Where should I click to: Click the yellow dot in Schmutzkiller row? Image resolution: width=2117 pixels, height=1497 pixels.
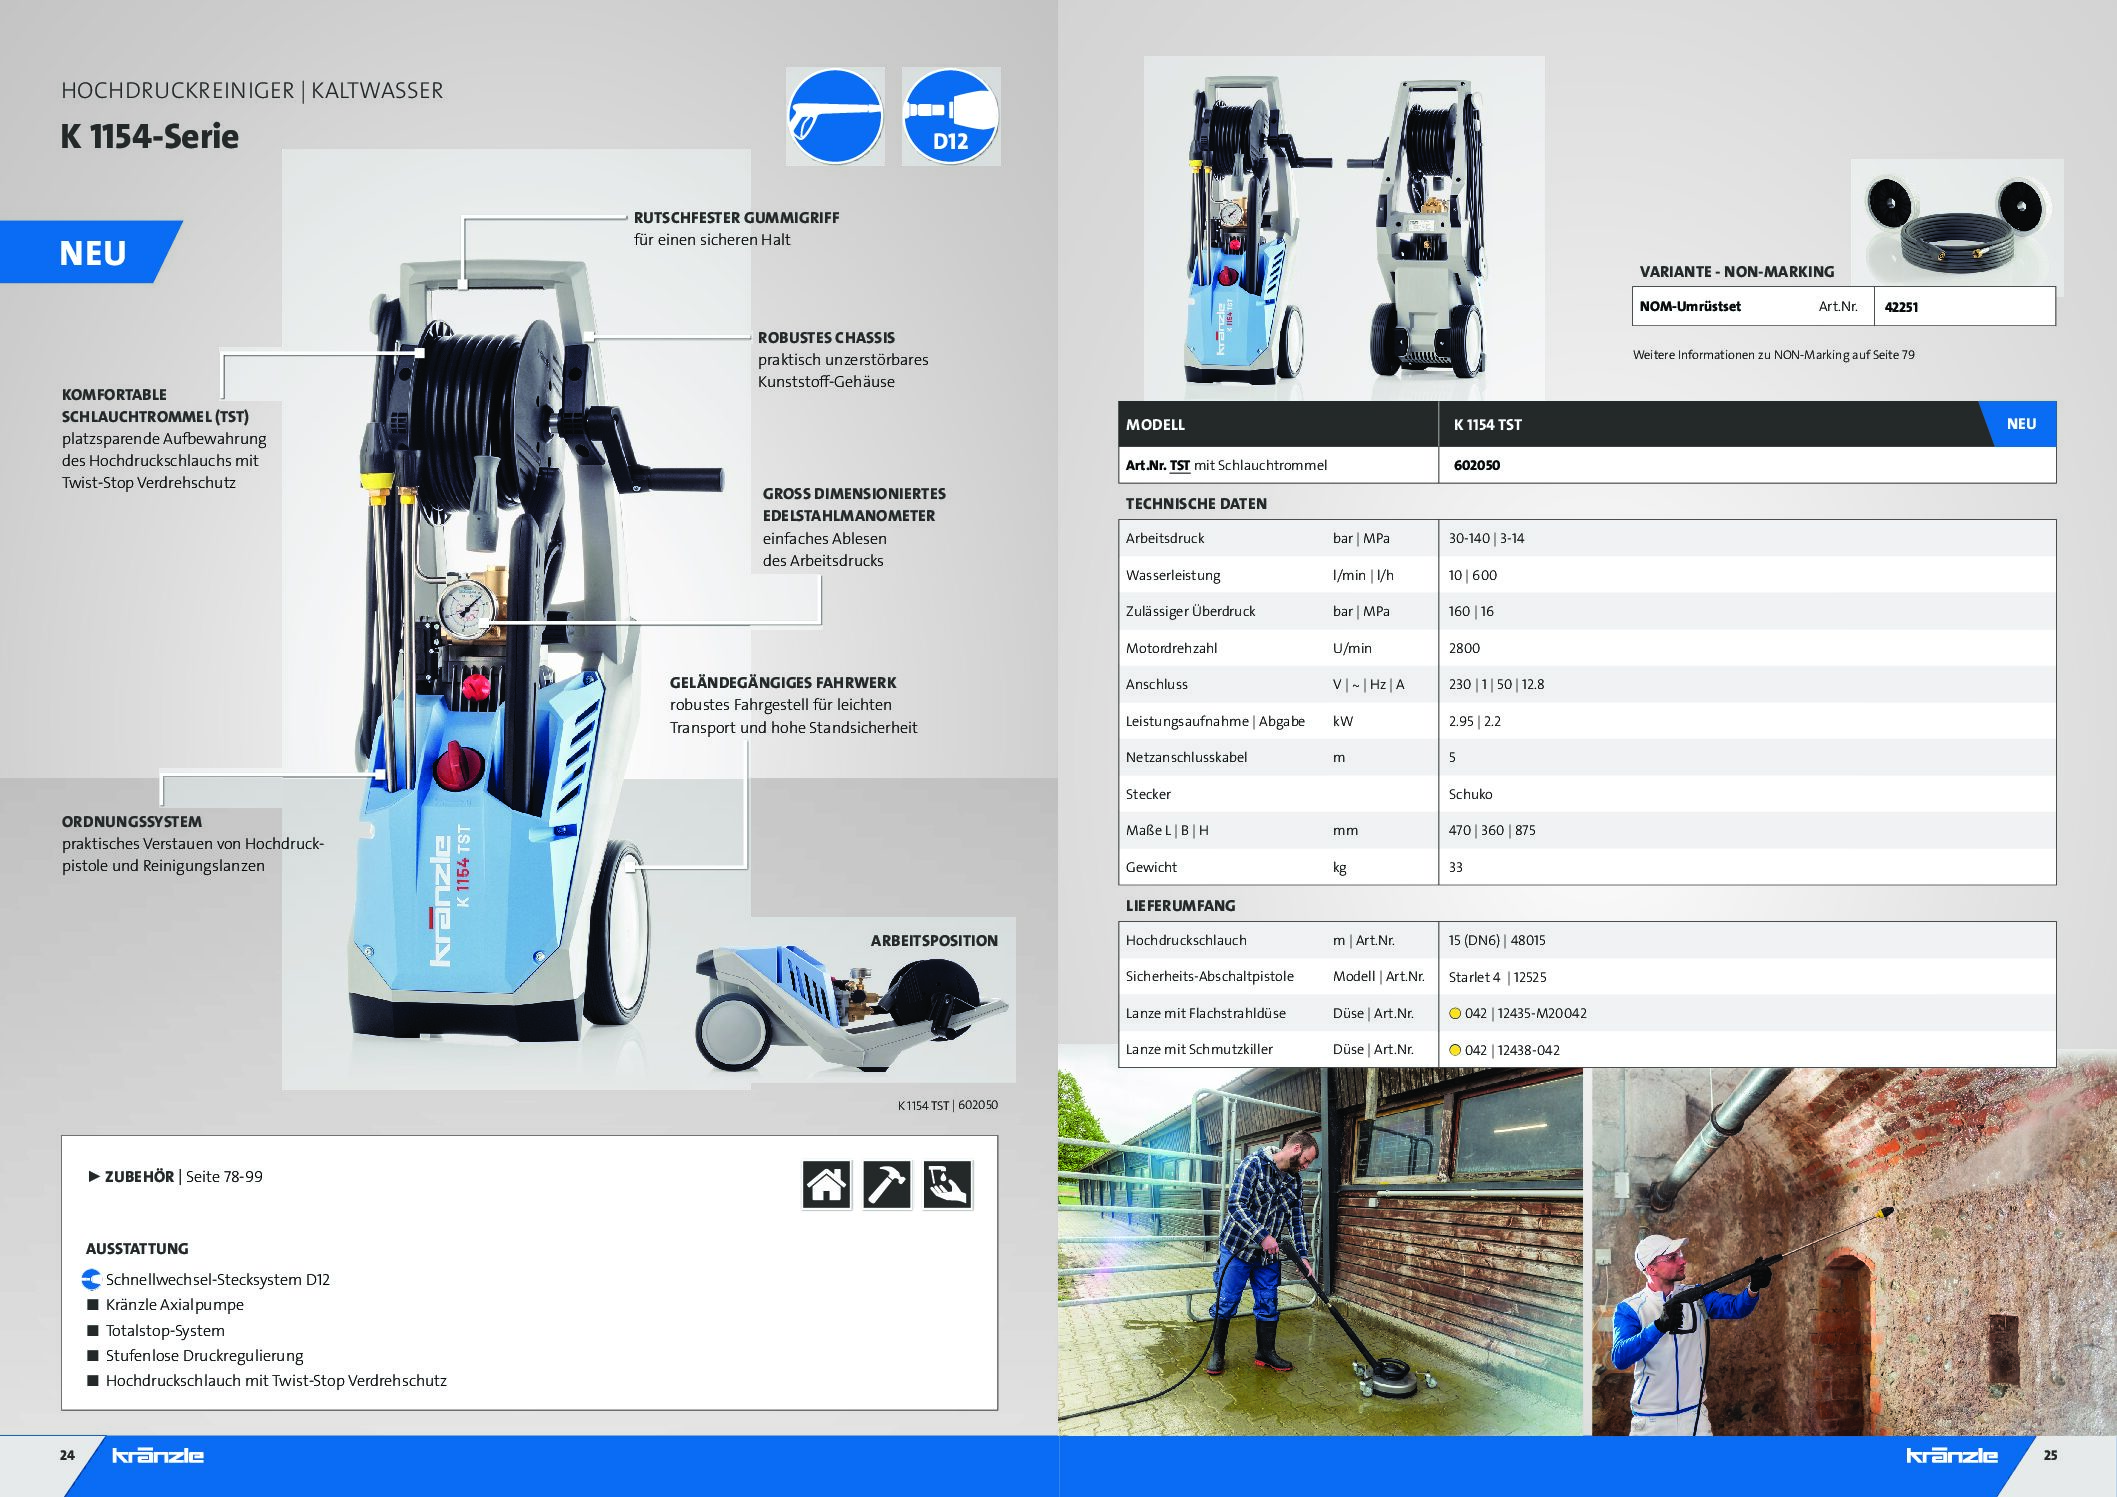click(1455, 1050)
